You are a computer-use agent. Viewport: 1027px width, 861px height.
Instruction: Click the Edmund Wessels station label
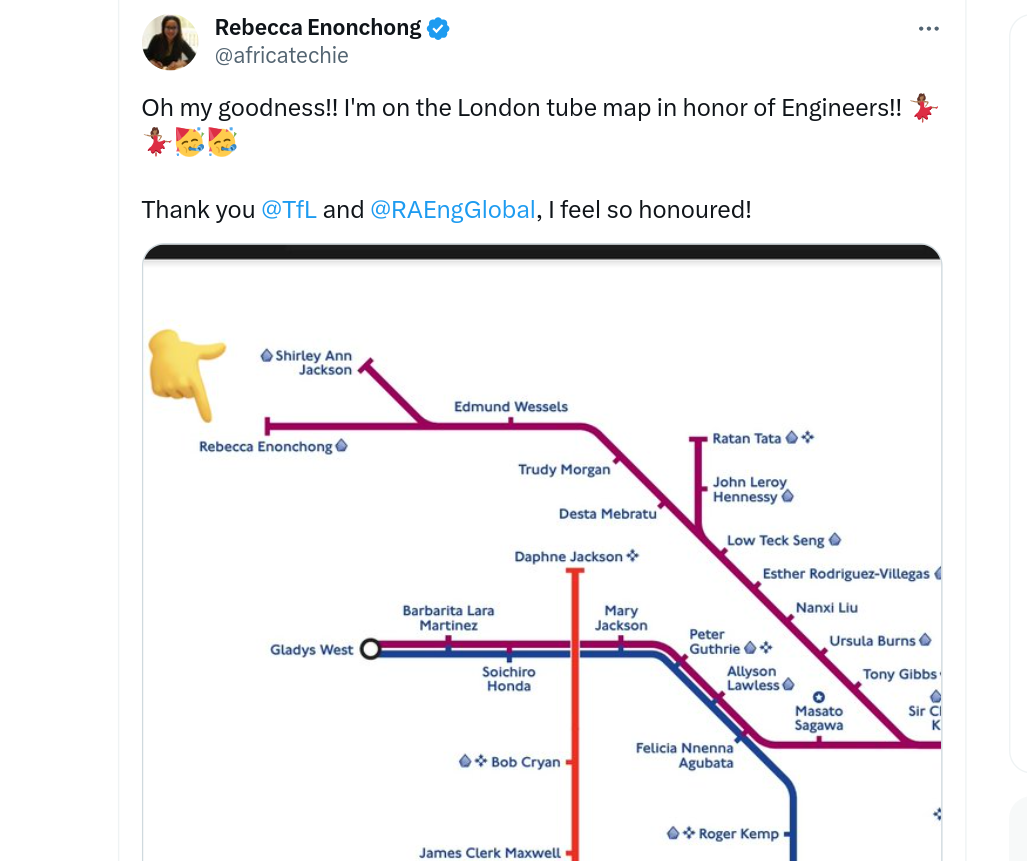[510, 407]
